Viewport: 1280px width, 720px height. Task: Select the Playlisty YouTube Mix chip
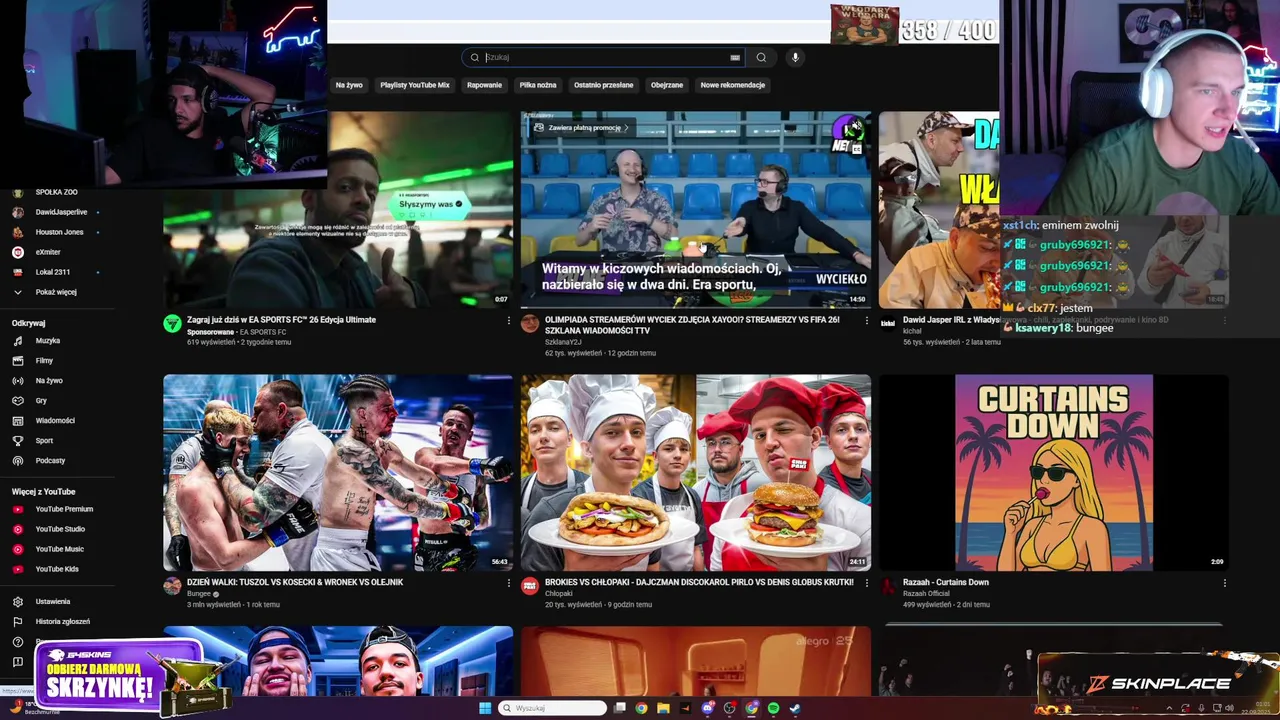tap(414, 85)
